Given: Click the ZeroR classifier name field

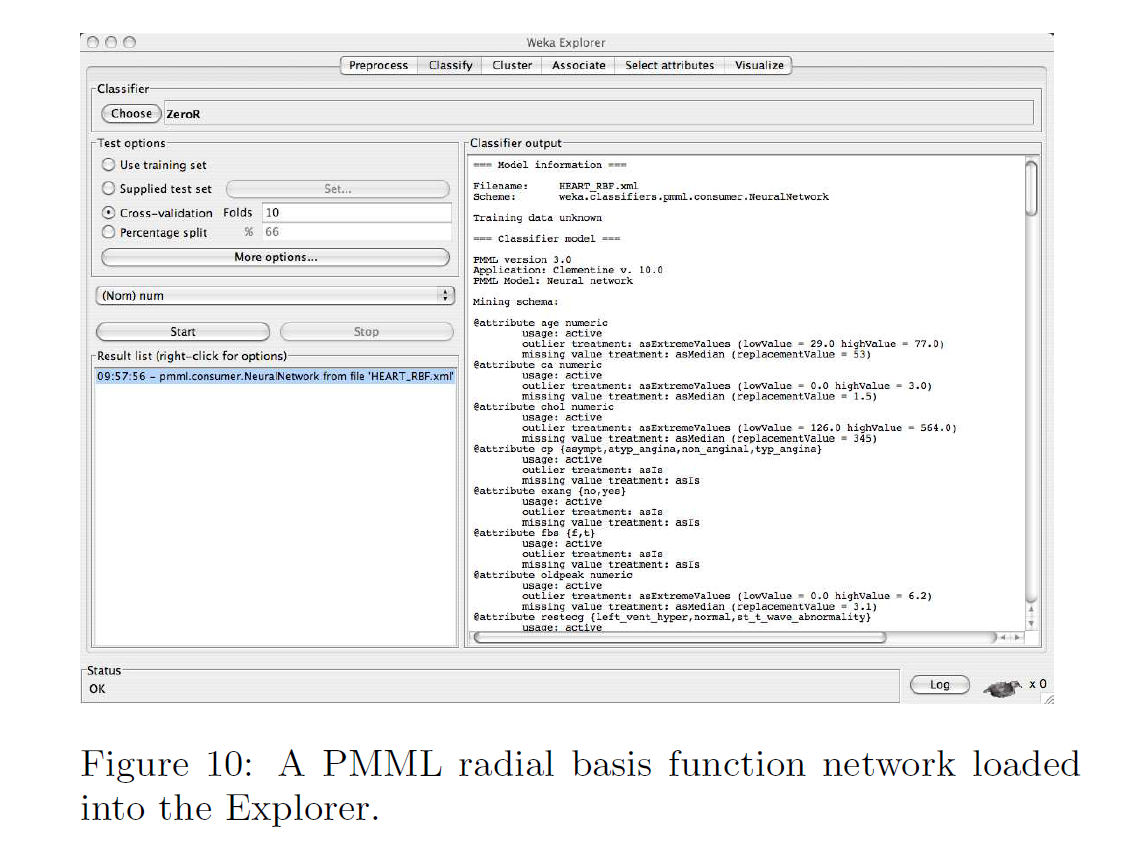Looking at the screenshot, I should pyautogui.click(x=598, y=113).
